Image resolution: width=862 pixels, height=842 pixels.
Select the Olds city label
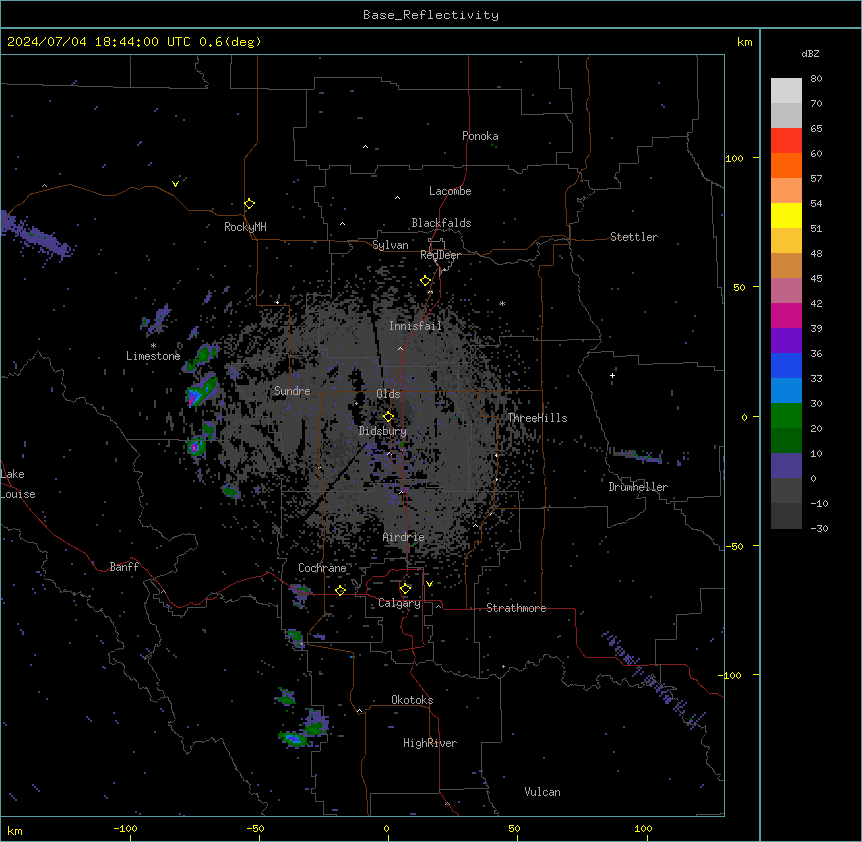(x=388, y=394)
